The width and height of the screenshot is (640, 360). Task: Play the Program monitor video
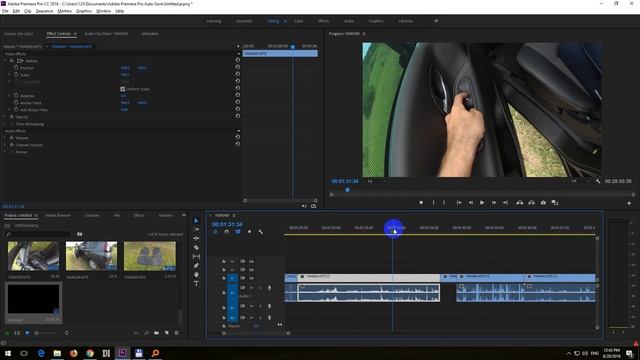pyautogui.click(x=482, y=203)
